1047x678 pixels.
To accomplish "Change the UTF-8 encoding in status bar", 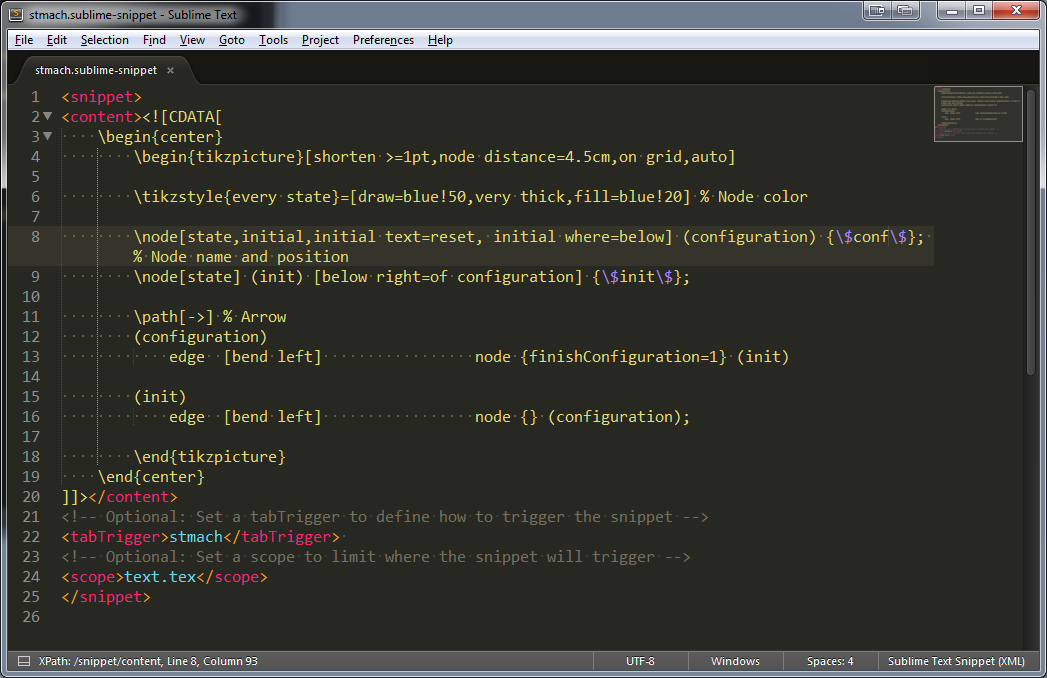I will pyautogui.click(x=640, y=661).
